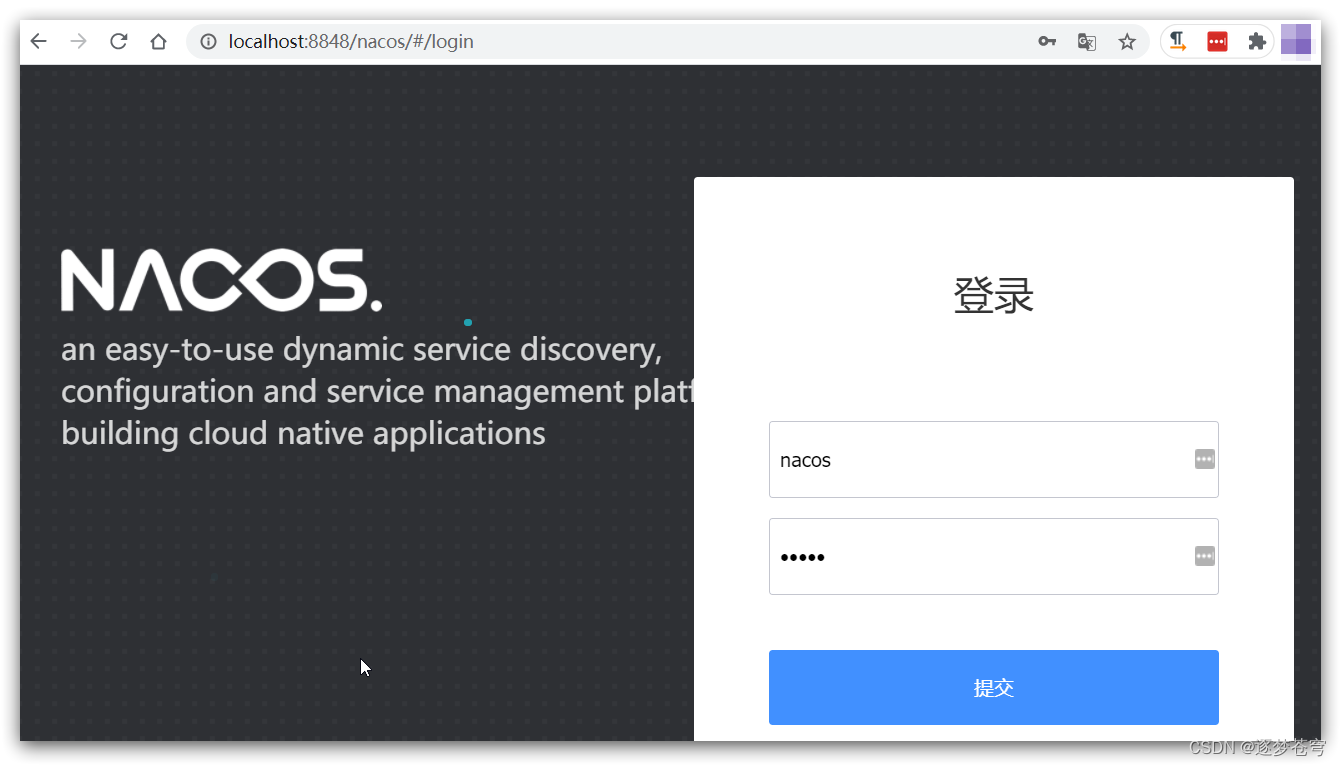Open the LastPass fill icon on username field
Viewport: 1341px width, 766px height.
[x=1204, y=459]
